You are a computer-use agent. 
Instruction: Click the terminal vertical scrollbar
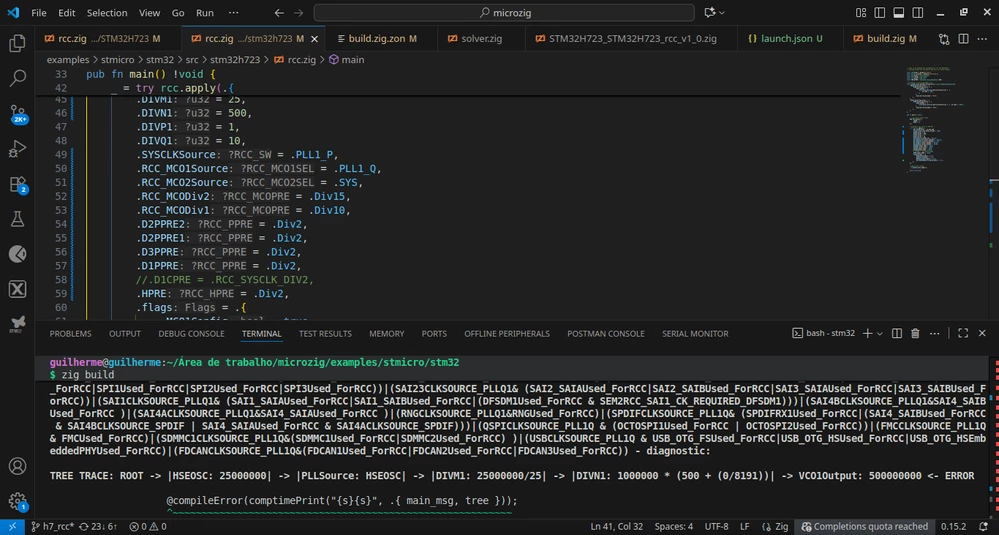point(995,439)
